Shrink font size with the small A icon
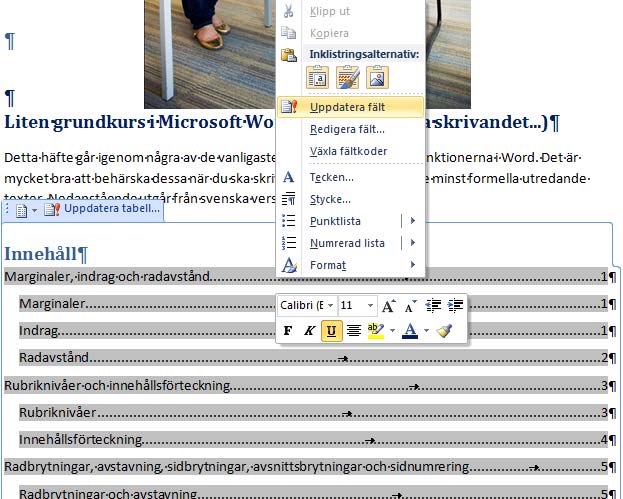The width and height of the screenshot is (623, 499). pos(410,306)
